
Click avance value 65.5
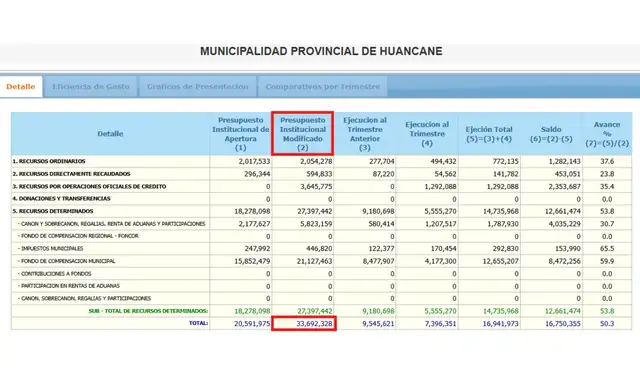pos(607,249)
